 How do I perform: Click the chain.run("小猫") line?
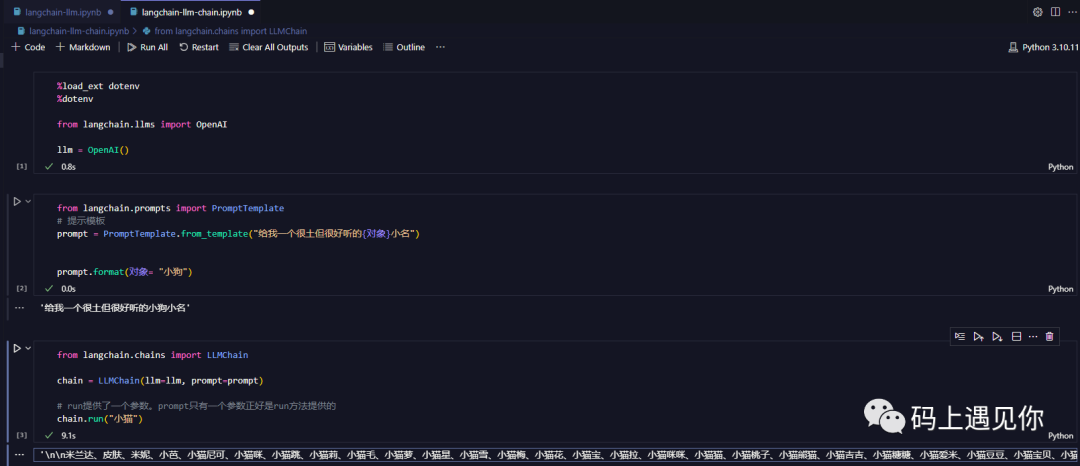99,419
